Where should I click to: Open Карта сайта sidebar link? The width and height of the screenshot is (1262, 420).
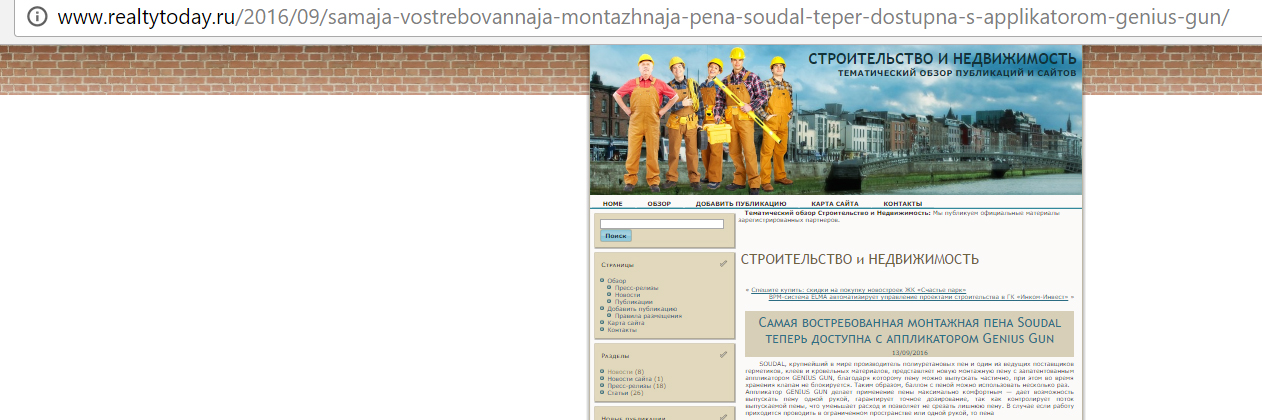click(x=625, y=323)
